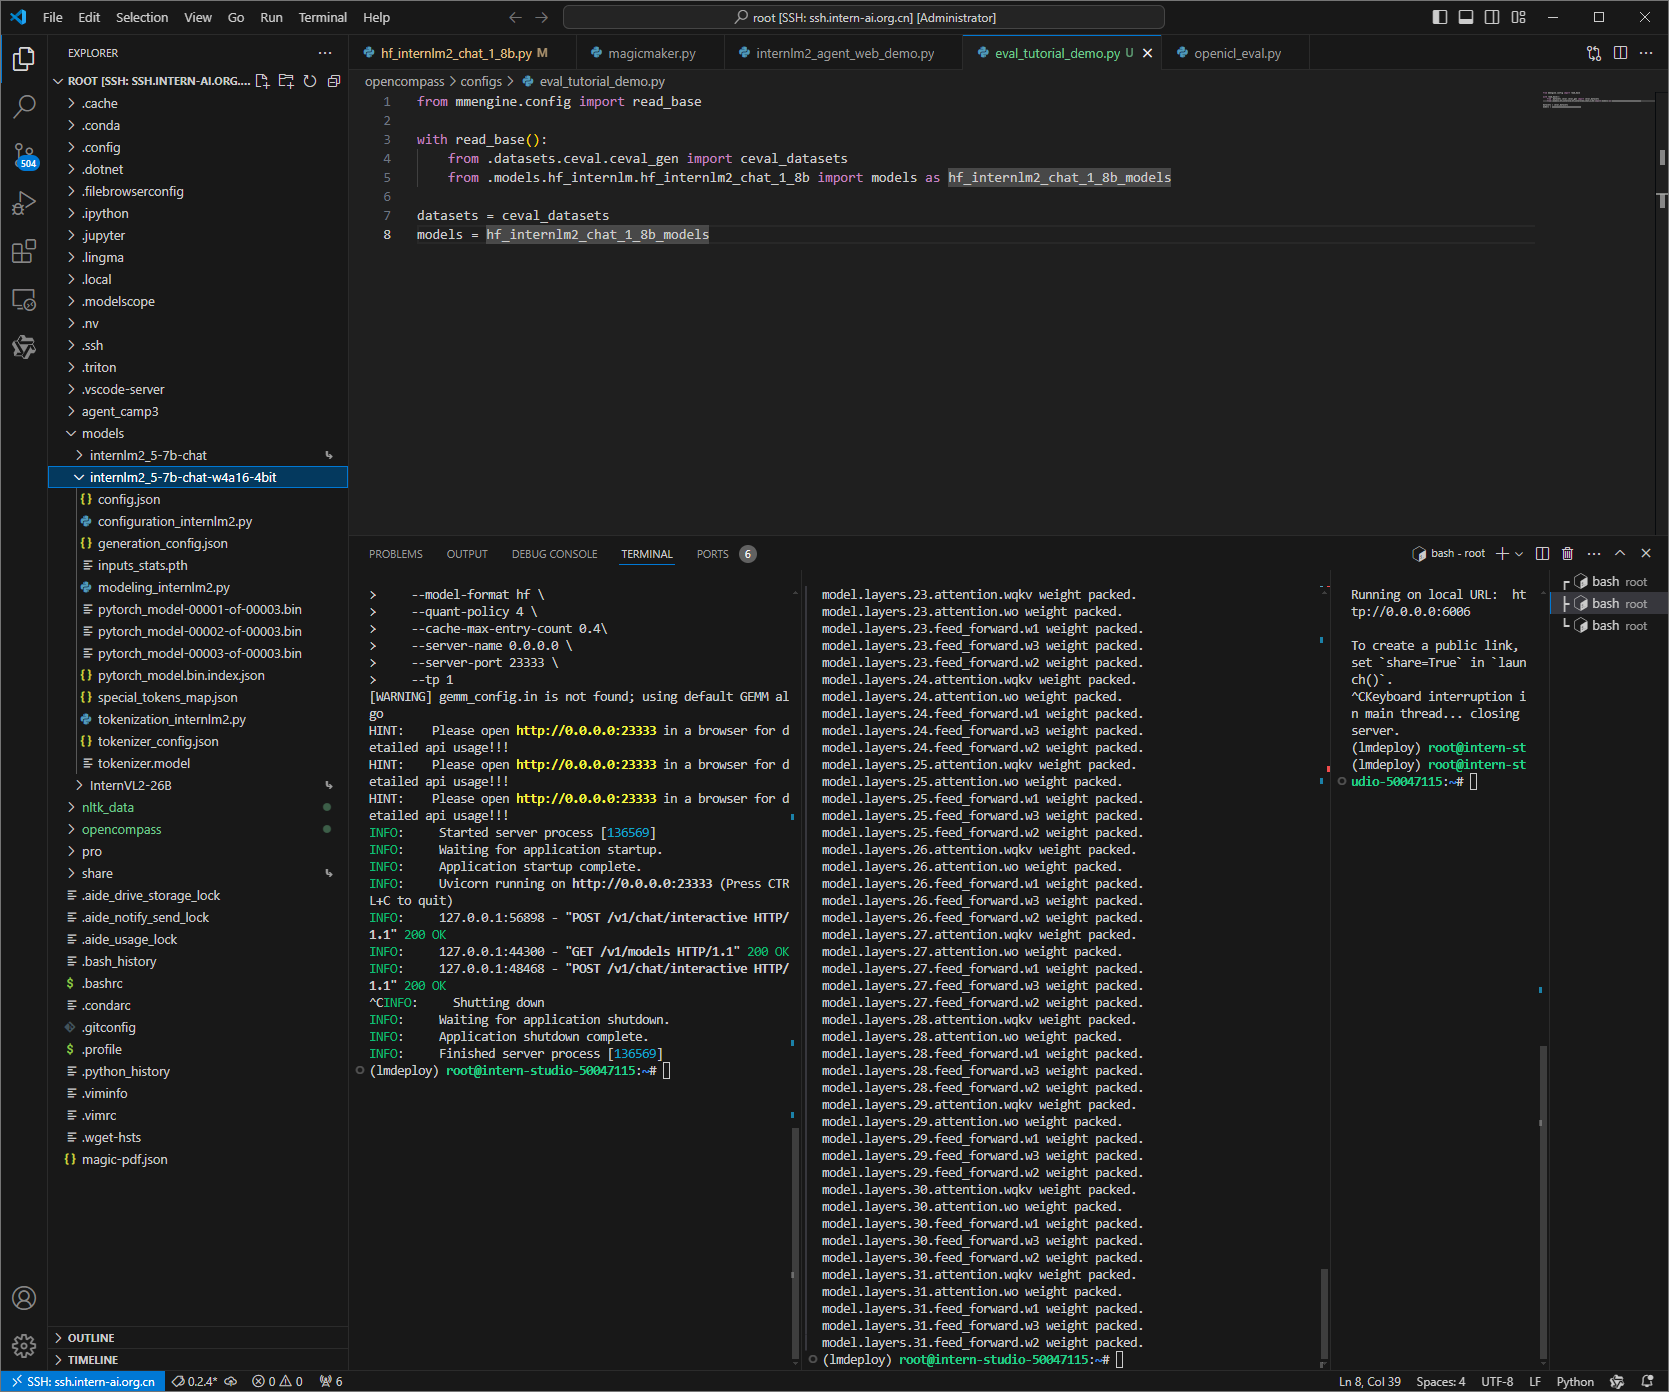This screenshot has height=1392, width=1669.
Task: Open the Terminal menu
Action: 322,17
